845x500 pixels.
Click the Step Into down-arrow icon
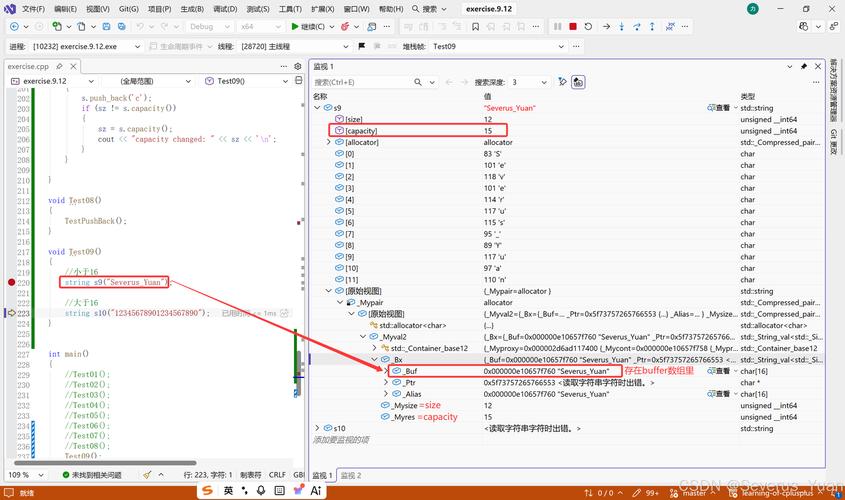coord(621,26)
